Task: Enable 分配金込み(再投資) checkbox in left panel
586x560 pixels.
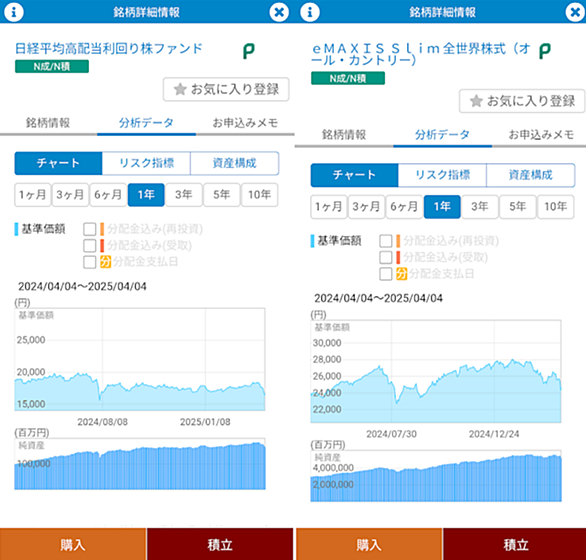Action: (x=90, y=229)
